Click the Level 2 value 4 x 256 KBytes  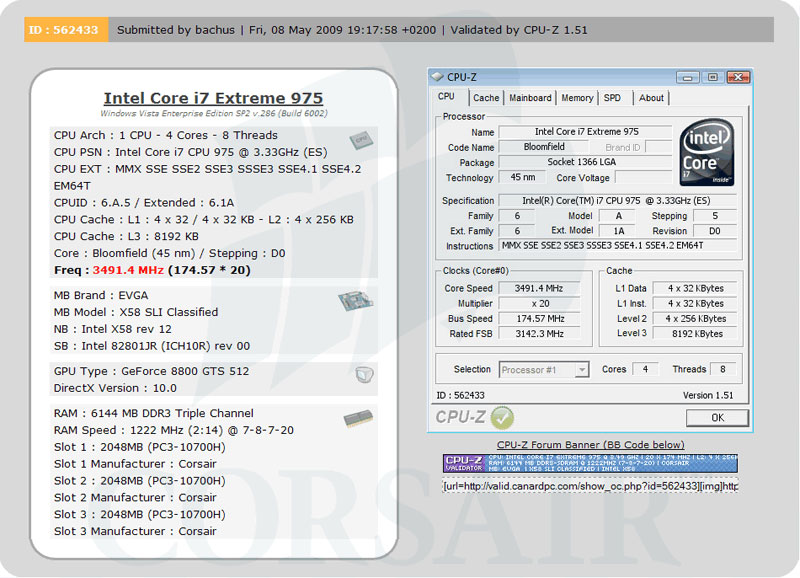pyautogui.click(x=695, y=319)
